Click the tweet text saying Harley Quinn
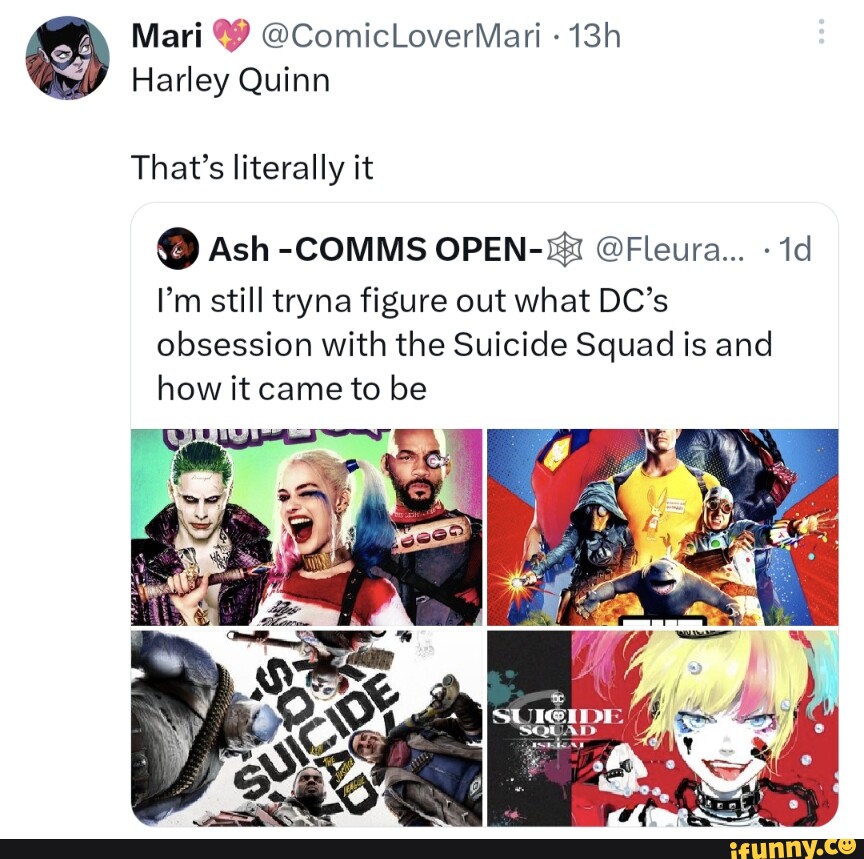This screenshot has width=864, height=859. pos(229,80)
